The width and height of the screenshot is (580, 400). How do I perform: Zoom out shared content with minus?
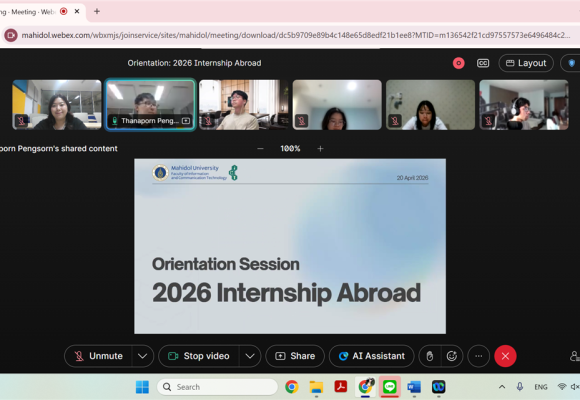[260, 149]
